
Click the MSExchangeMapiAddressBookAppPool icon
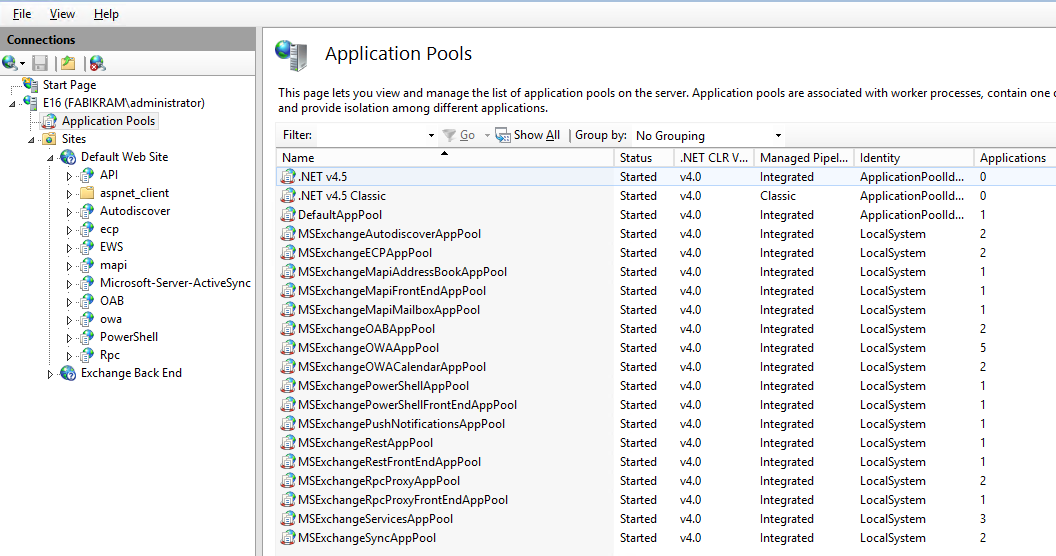[288, 271]
